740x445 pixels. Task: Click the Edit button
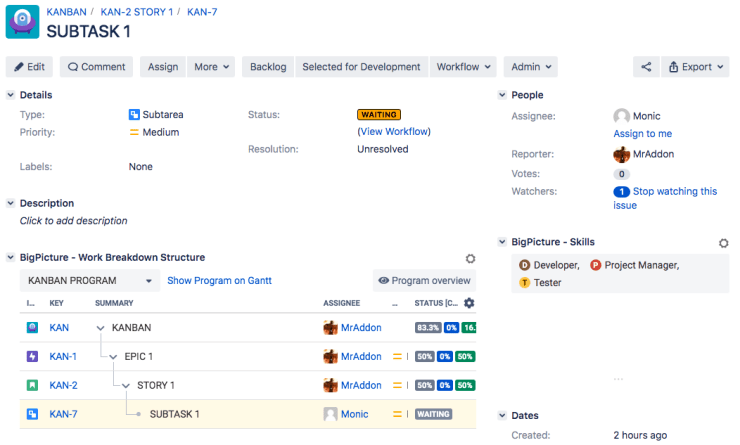coord(29,67)
